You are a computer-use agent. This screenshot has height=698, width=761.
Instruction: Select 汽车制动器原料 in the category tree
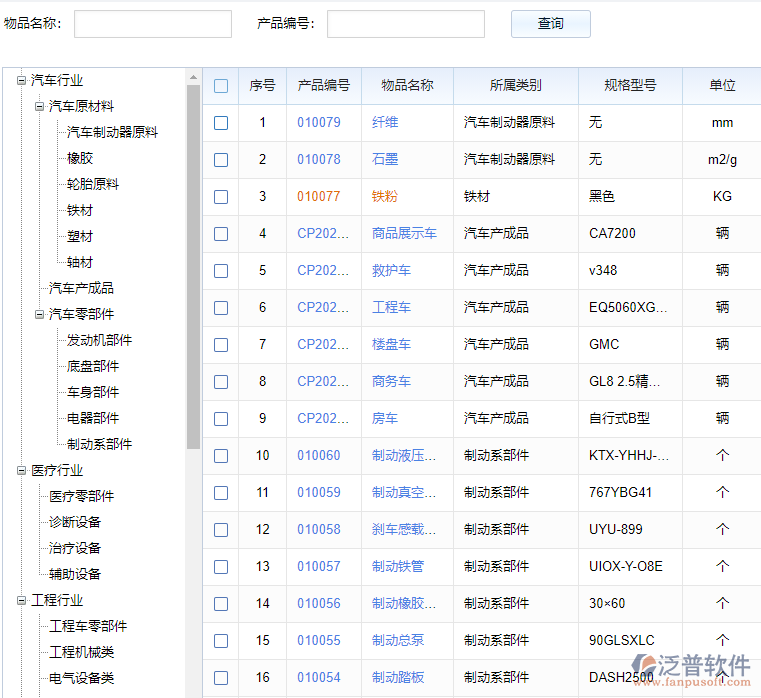112,133
